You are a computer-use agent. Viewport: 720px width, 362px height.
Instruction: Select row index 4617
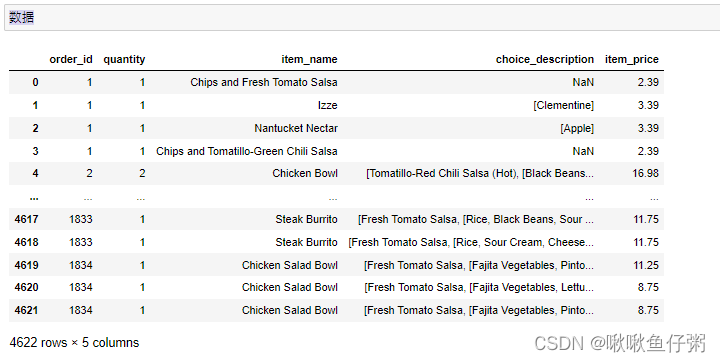point(26,219)
